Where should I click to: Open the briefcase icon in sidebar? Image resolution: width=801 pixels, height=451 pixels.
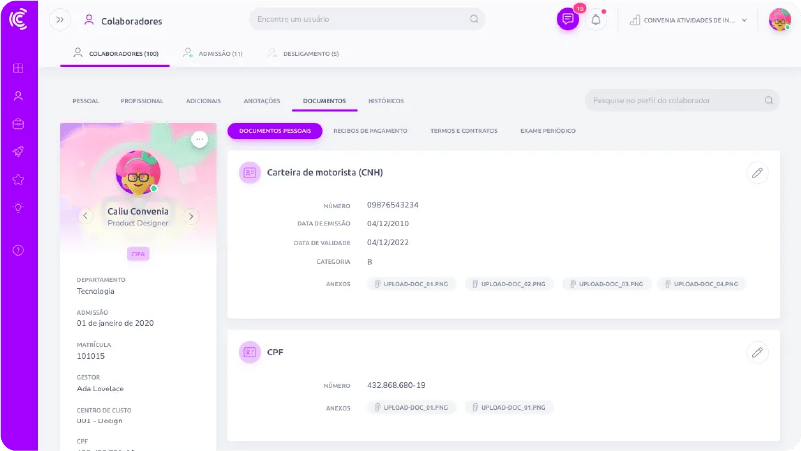pyautogui.click(x=18, y=124)
